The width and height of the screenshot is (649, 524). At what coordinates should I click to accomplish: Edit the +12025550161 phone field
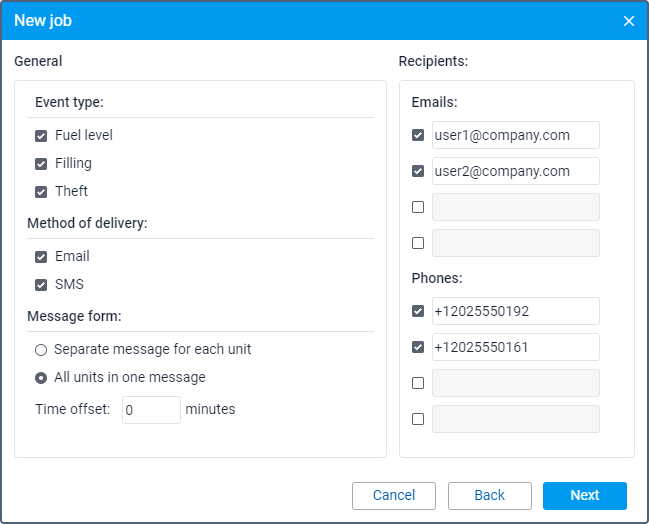coord(515,347)
